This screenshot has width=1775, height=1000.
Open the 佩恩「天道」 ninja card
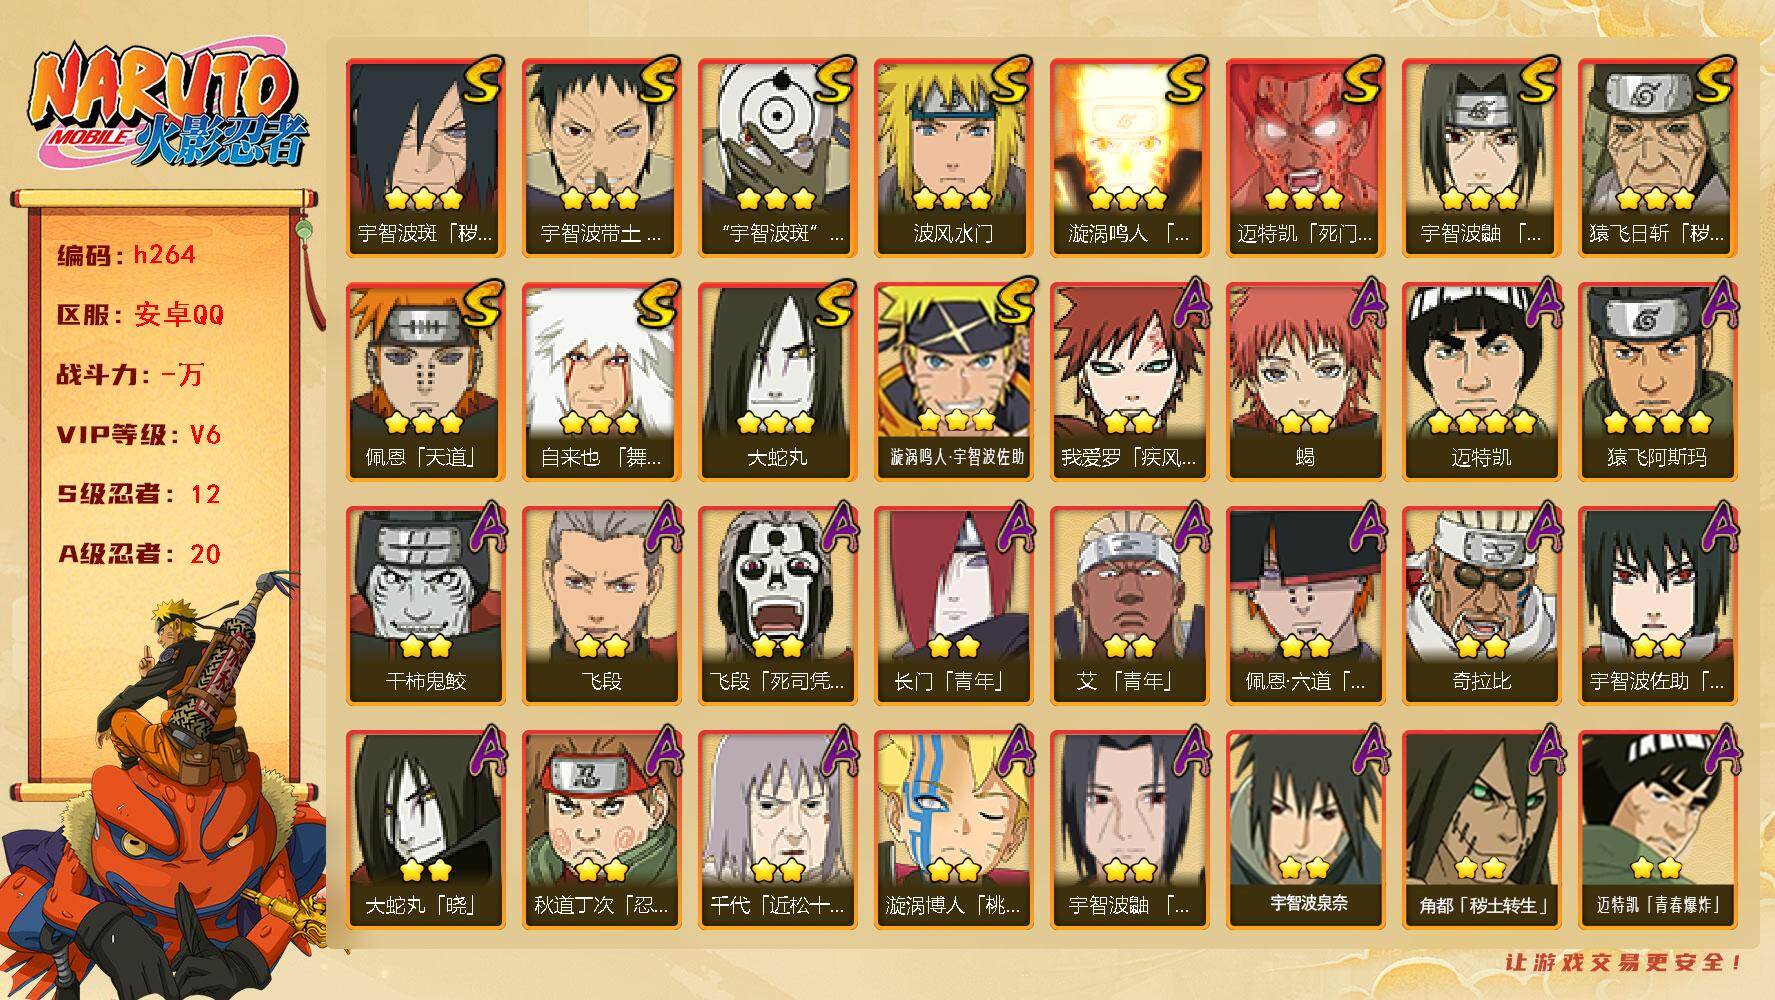(x=425, y=381)
